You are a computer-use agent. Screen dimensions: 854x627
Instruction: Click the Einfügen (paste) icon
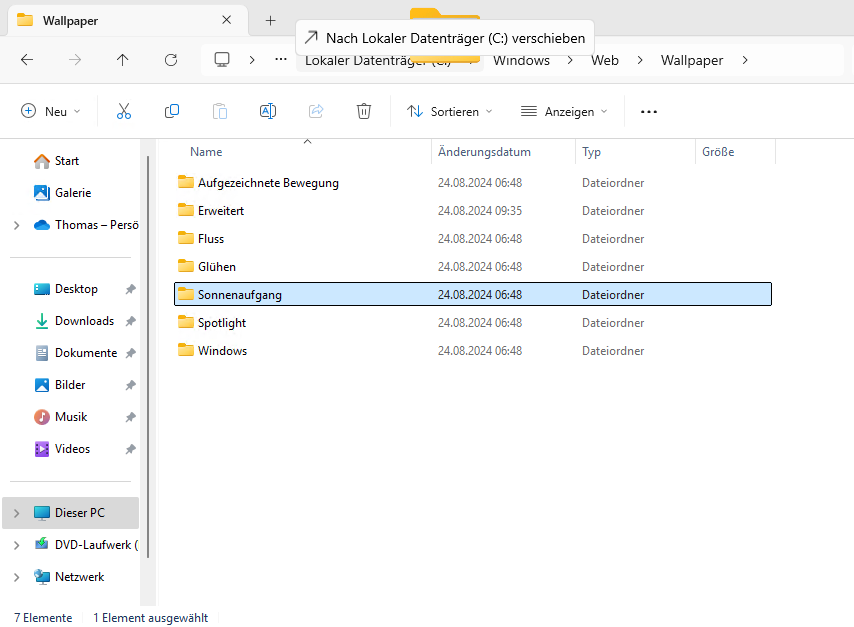point(219,111)
